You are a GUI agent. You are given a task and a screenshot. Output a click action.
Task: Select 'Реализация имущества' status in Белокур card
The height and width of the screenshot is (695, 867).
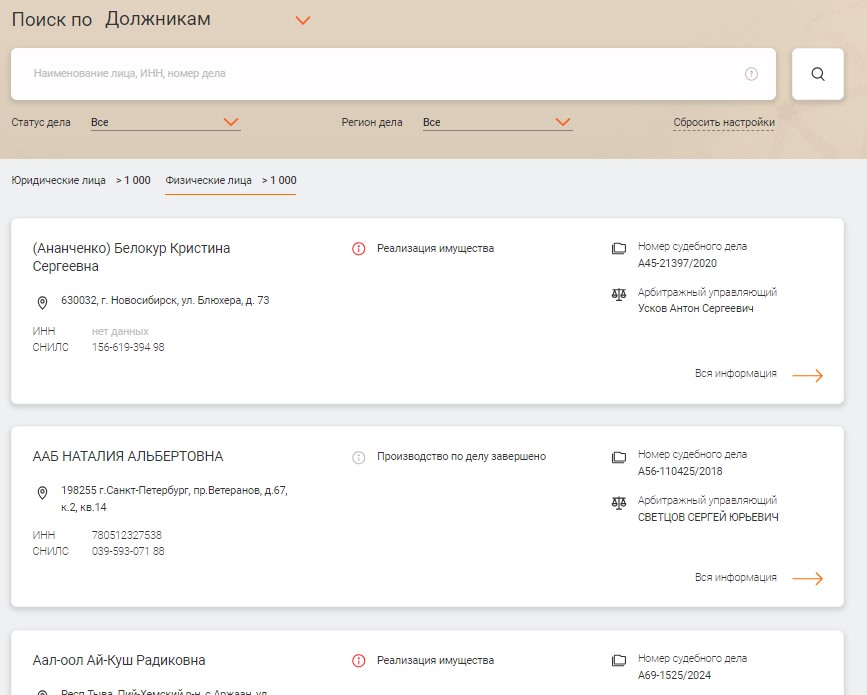coord(436,249)
